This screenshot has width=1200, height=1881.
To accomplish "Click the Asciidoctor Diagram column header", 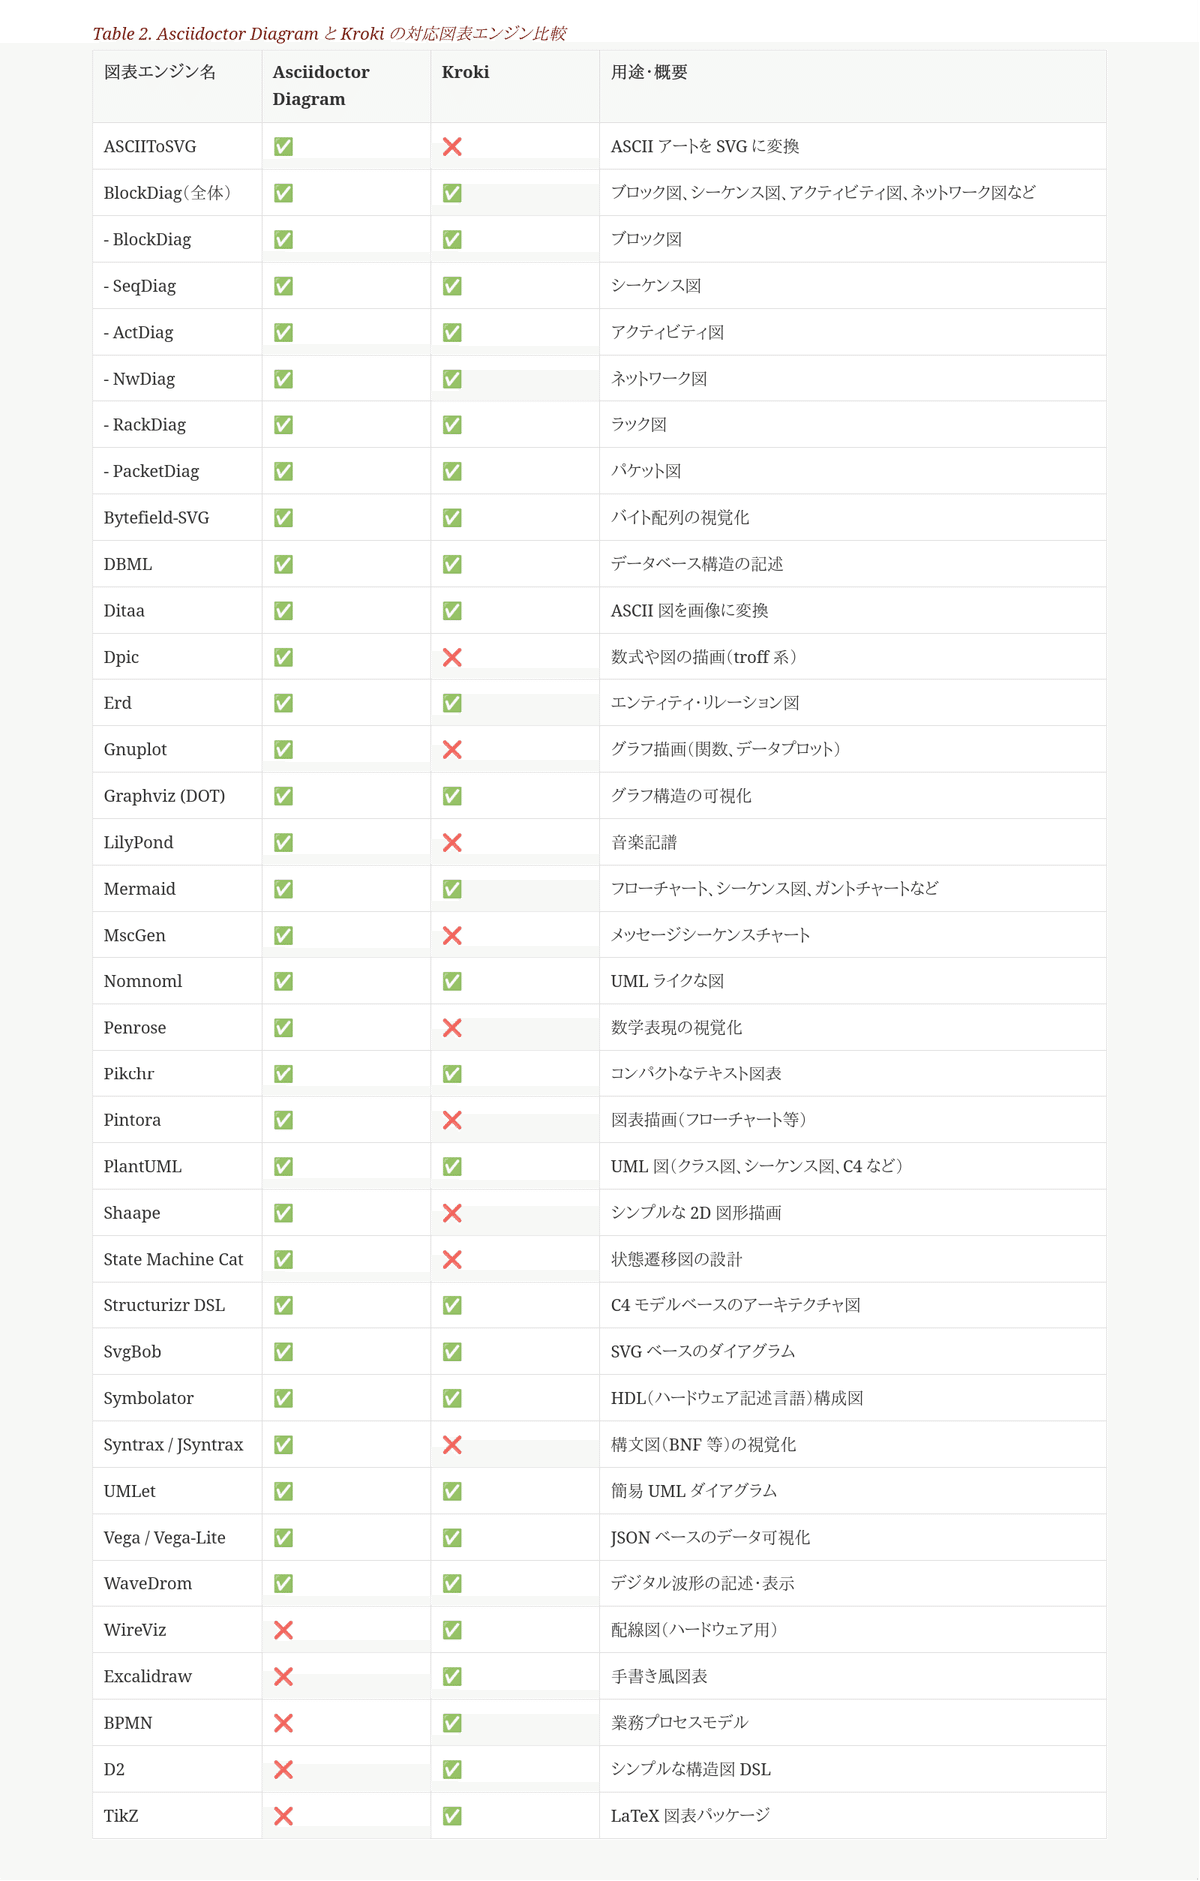I will [x=320, y=86].
